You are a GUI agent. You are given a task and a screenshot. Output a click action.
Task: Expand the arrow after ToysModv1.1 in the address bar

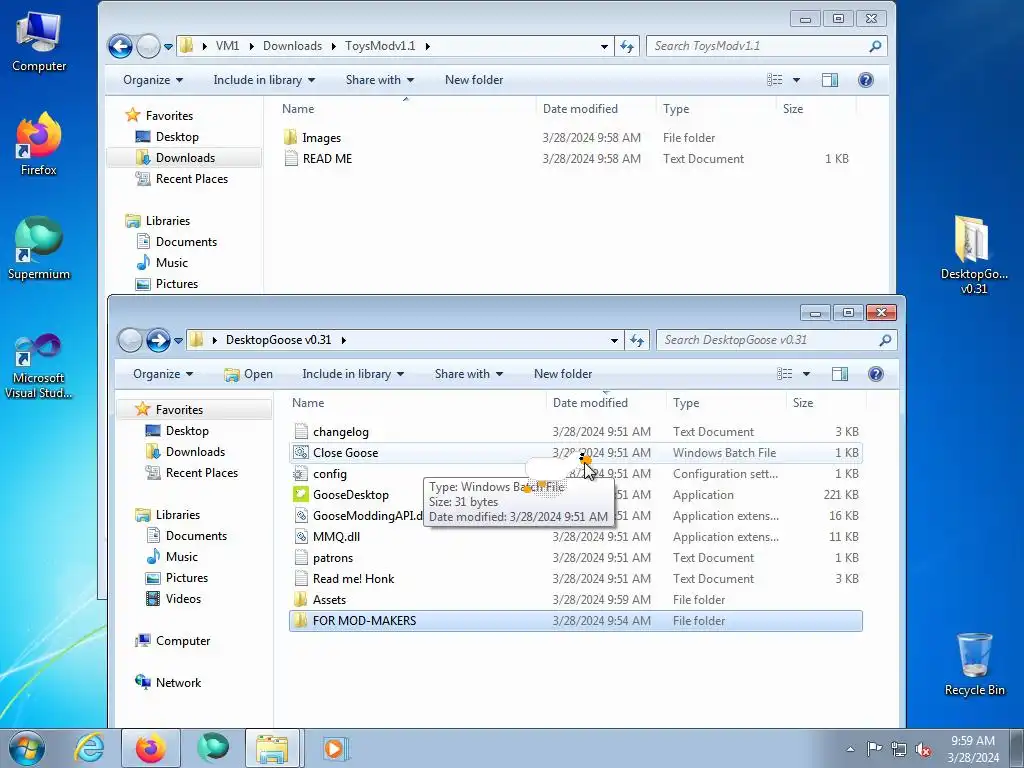pyautogui.click(x=428, y=46)
